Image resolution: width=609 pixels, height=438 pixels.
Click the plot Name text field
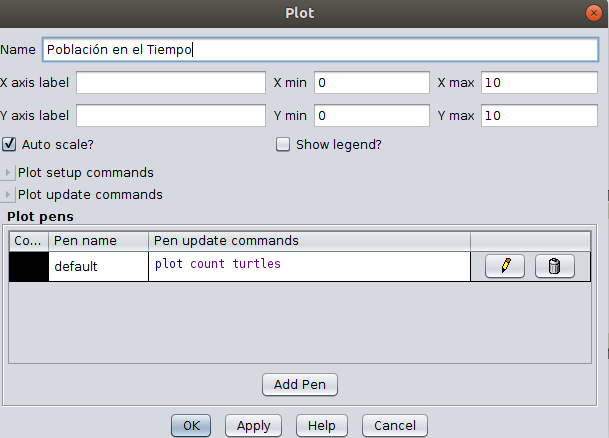319,49
